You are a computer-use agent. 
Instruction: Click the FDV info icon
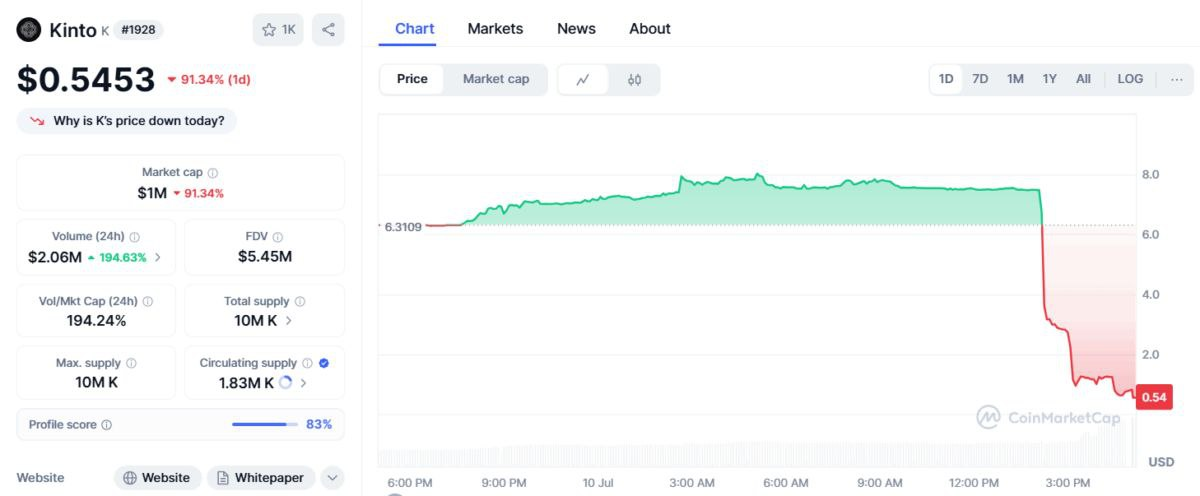tap(277, 237)
